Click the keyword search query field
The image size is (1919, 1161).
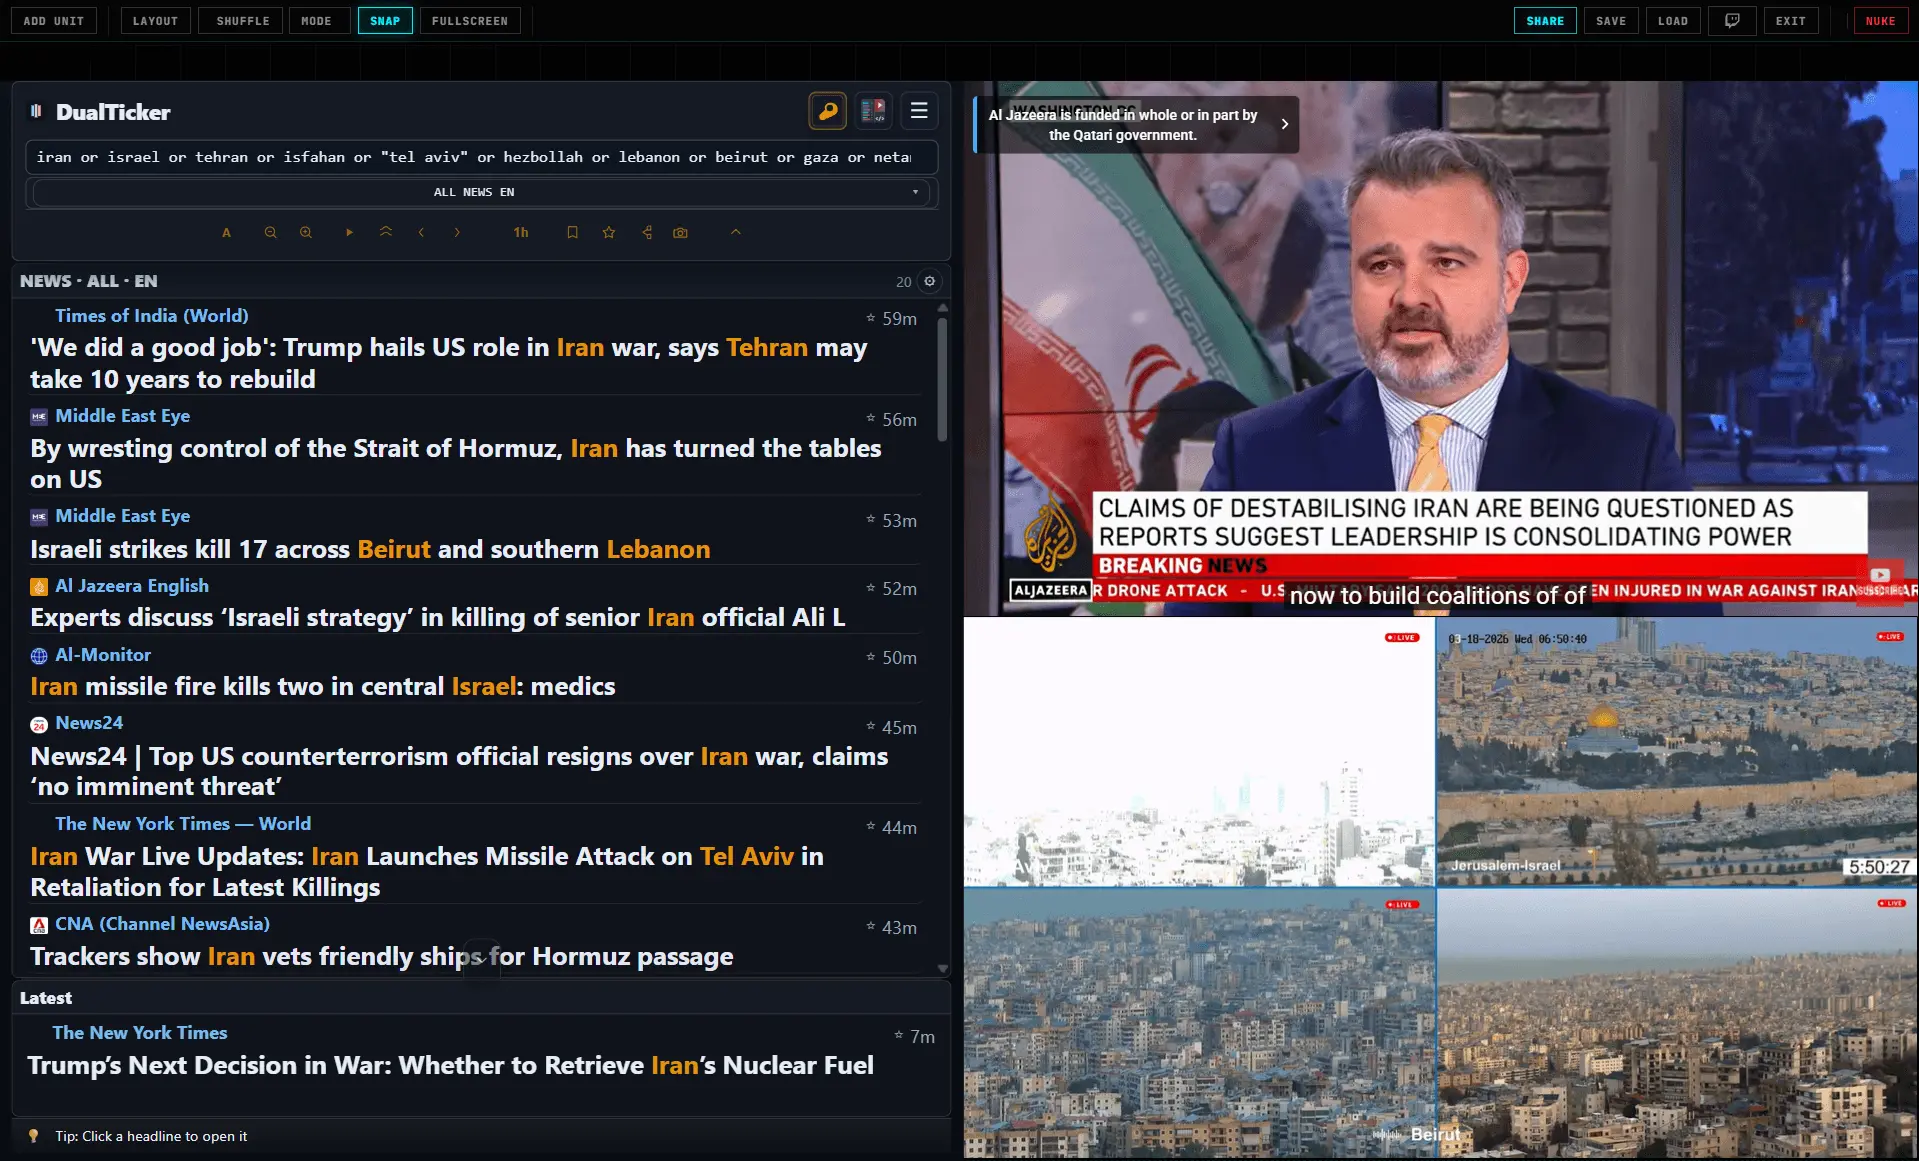[481, 157]
